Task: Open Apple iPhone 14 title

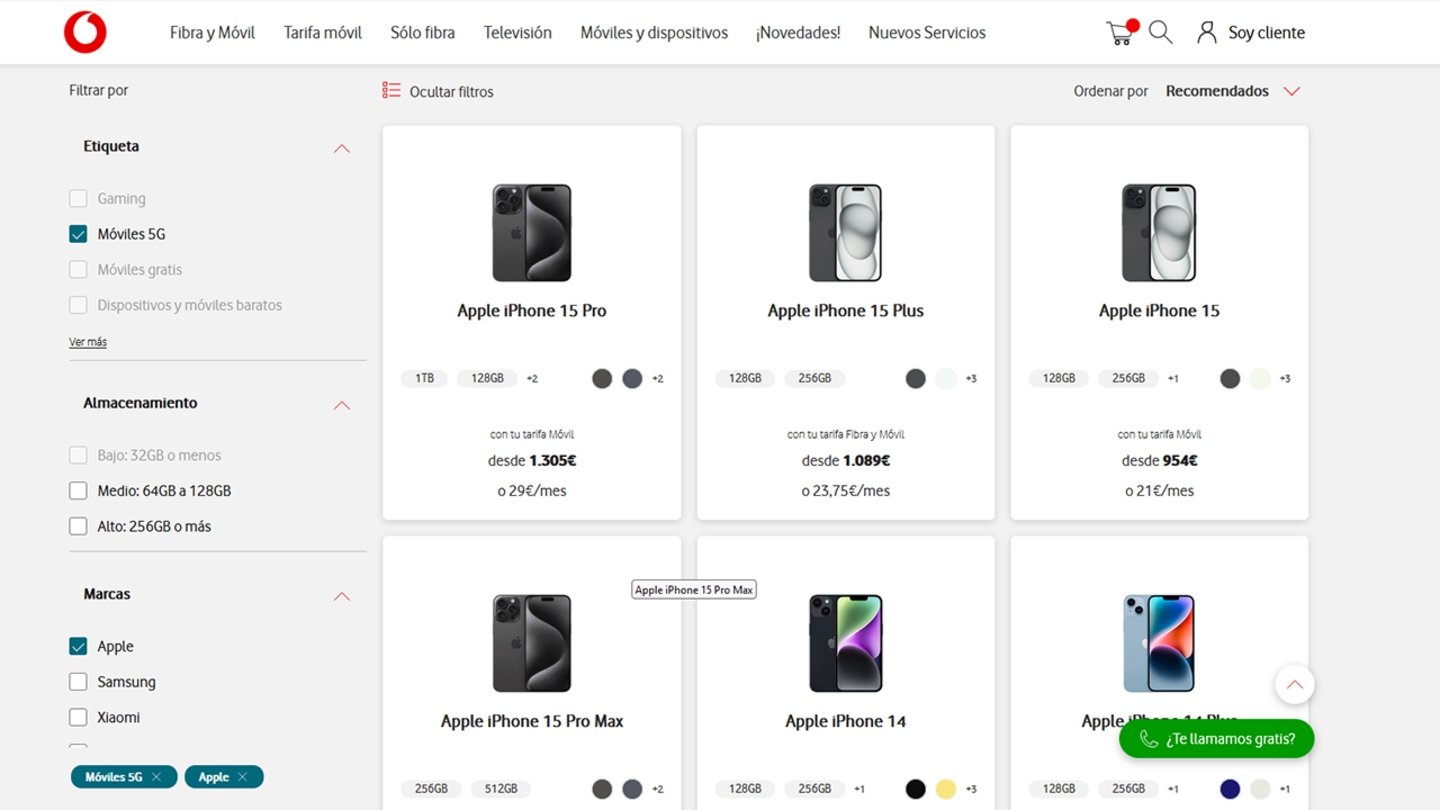Action: point(846,721)
